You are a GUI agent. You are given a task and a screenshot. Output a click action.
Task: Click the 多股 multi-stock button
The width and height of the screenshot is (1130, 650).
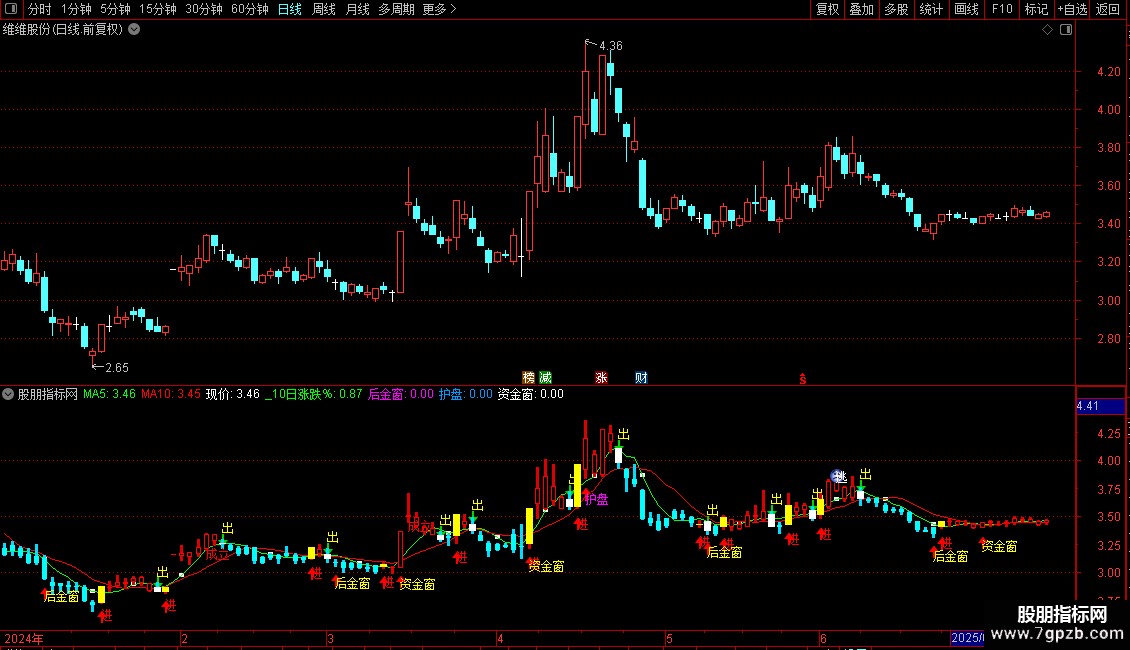(897, 9)
